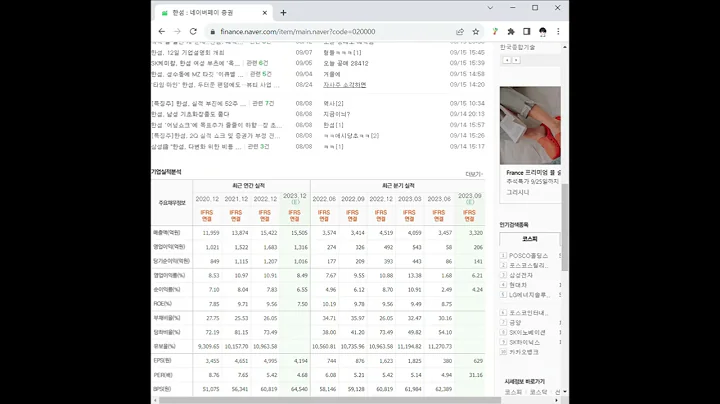Click the scroll-right arrow of horizontal scrollbar
Image resolution: width=720 pixels, height=404 pixels.
click(557, 400)
